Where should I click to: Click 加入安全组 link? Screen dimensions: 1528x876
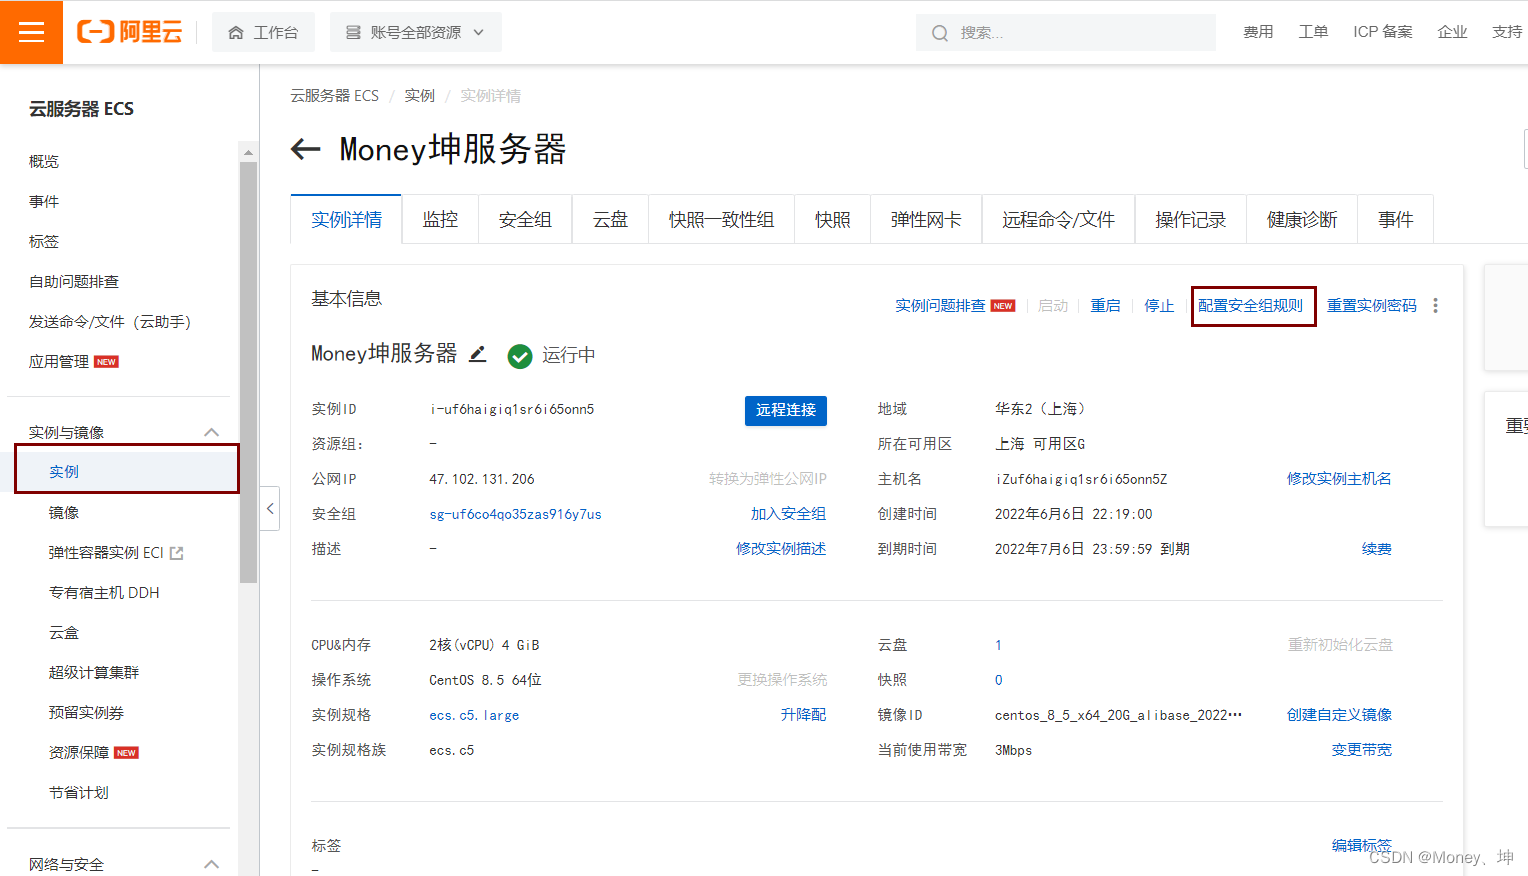tap(788, 514)
